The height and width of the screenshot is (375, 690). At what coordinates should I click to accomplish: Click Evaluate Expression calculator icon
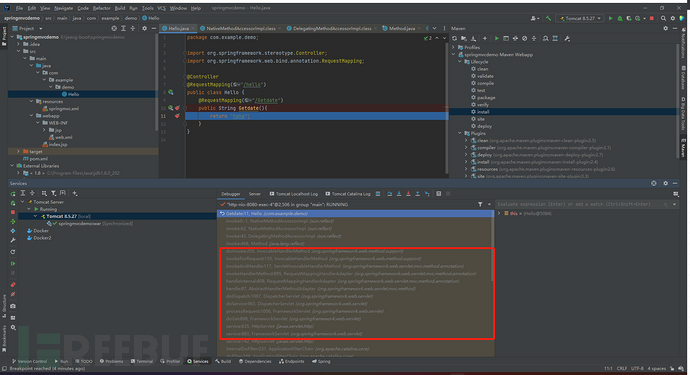pyautogui.click(x=439, y=194)
